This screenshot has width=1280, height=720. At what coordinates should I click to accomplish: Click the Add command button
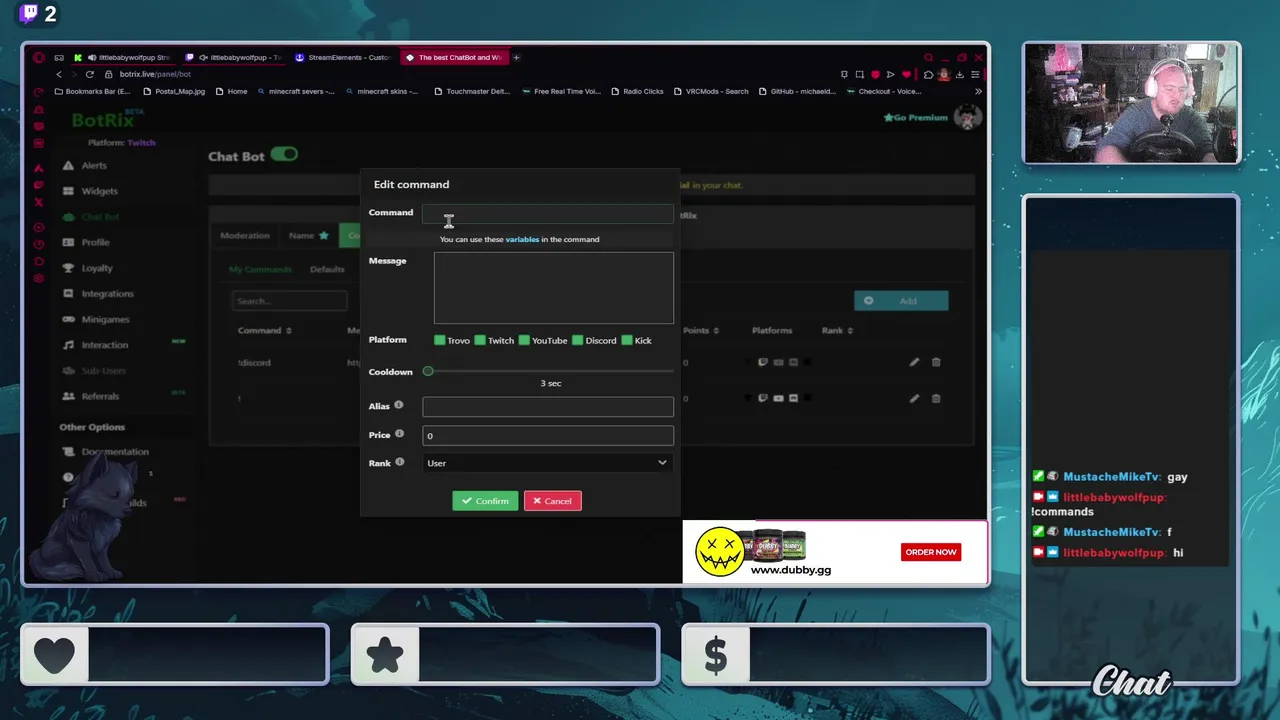coord(901,301)
